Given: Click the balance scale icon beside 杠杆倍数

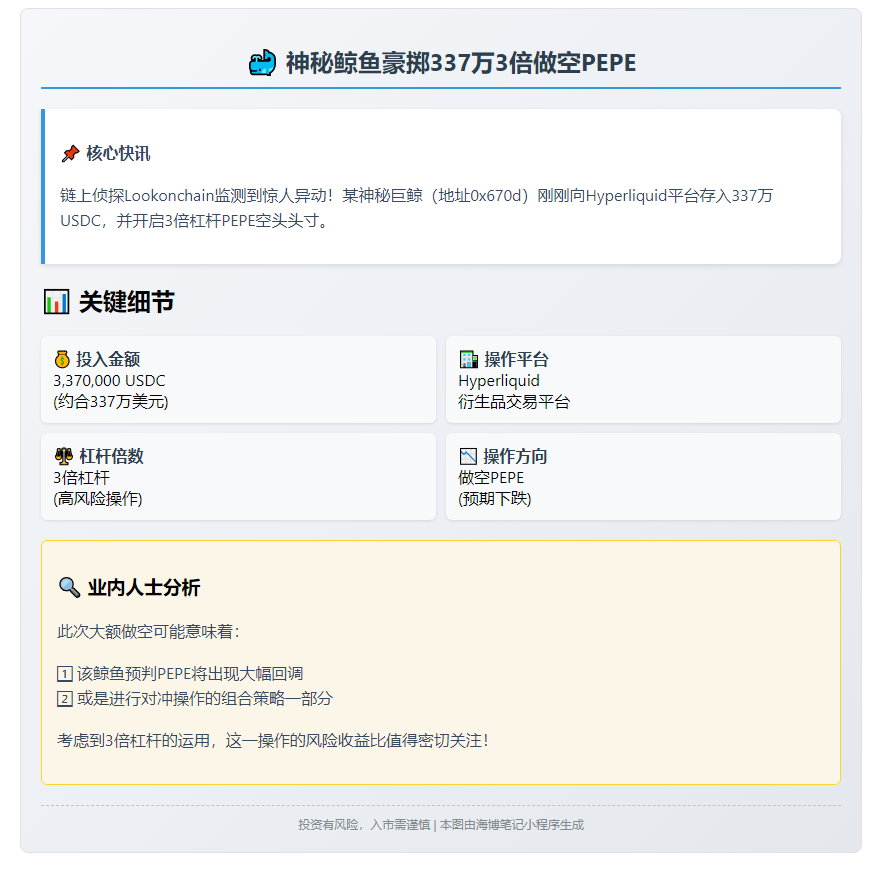Looking at the screenshot, I should pyautogui.click(x=63, y=456).
